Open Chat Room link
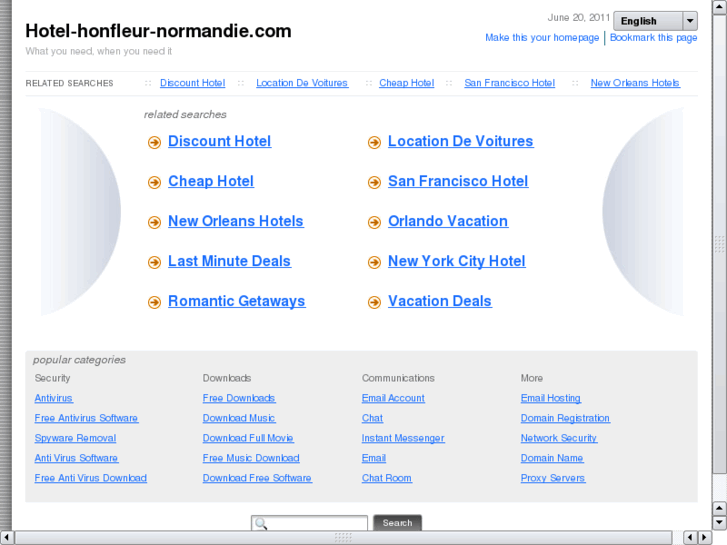This screenshot has width=727, height=545. (x=387, y=478)
